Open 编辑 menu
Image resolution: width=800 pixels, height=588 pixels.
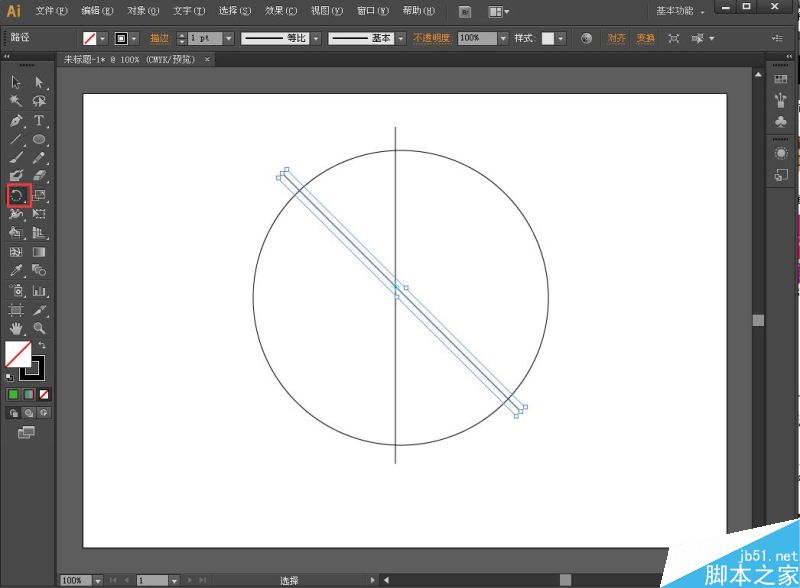click(x=97, y=10)
